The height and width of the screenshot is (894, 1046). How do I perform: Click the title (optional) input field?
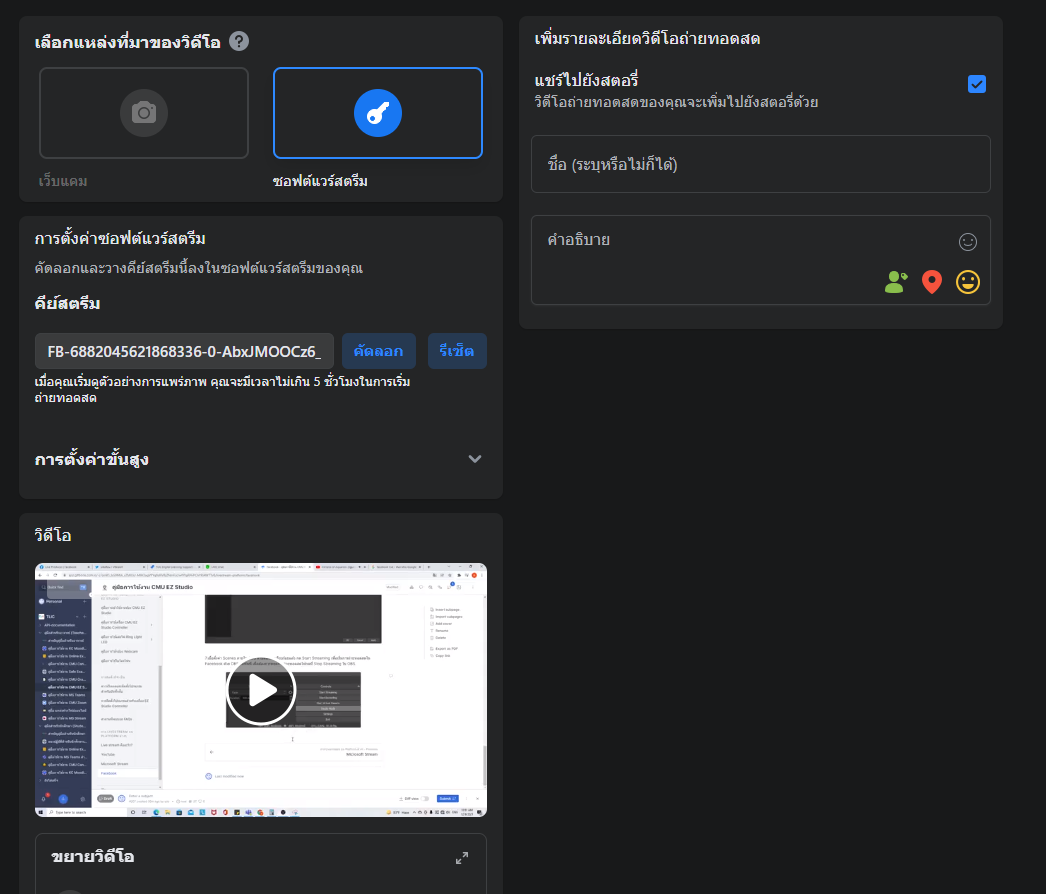(760, 164)
